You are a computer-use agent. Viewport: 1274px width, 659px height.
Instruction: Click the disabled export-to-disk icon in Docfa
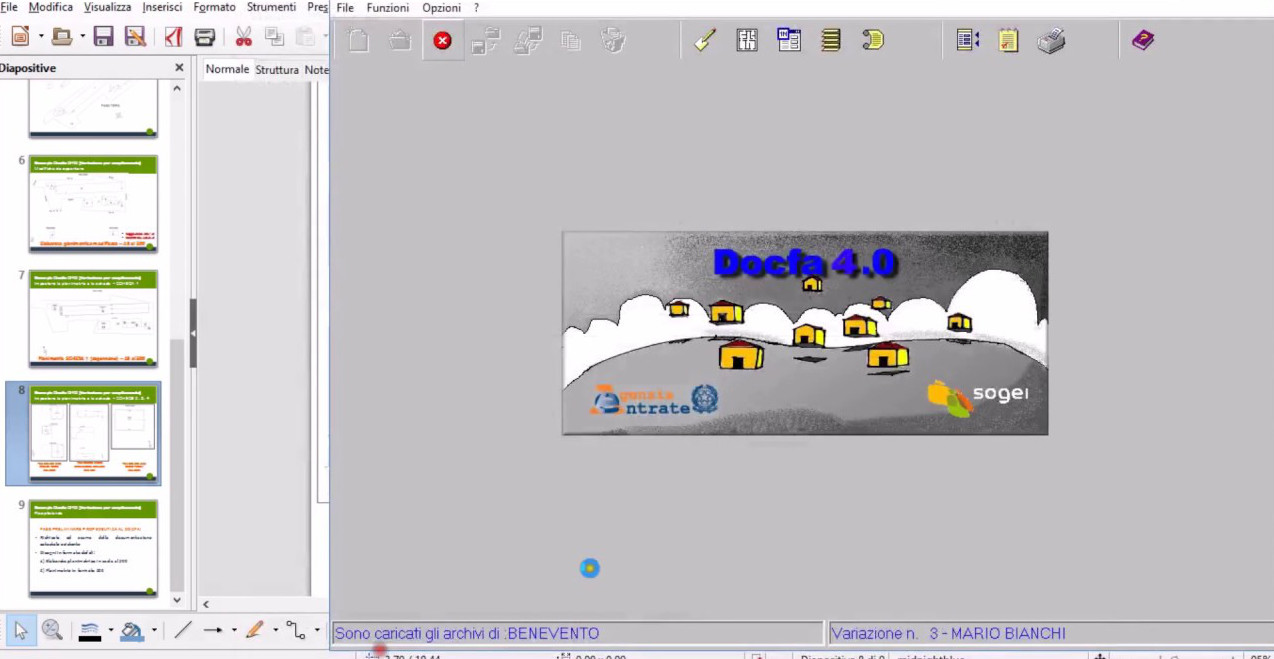(x=486, y=41)
